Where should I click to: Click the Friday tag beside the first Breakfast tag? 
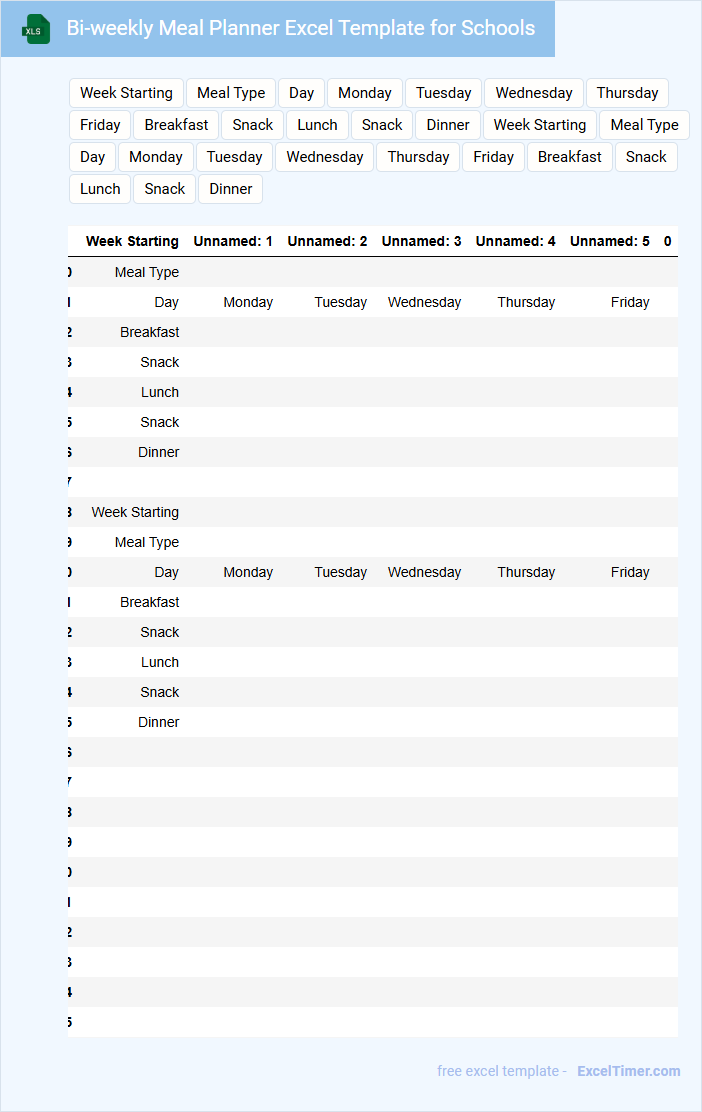100,125
